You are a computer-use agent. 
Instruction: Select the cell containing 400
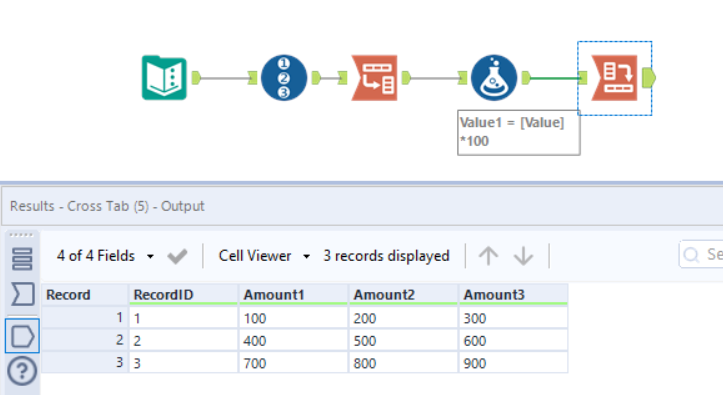[293, 341]
